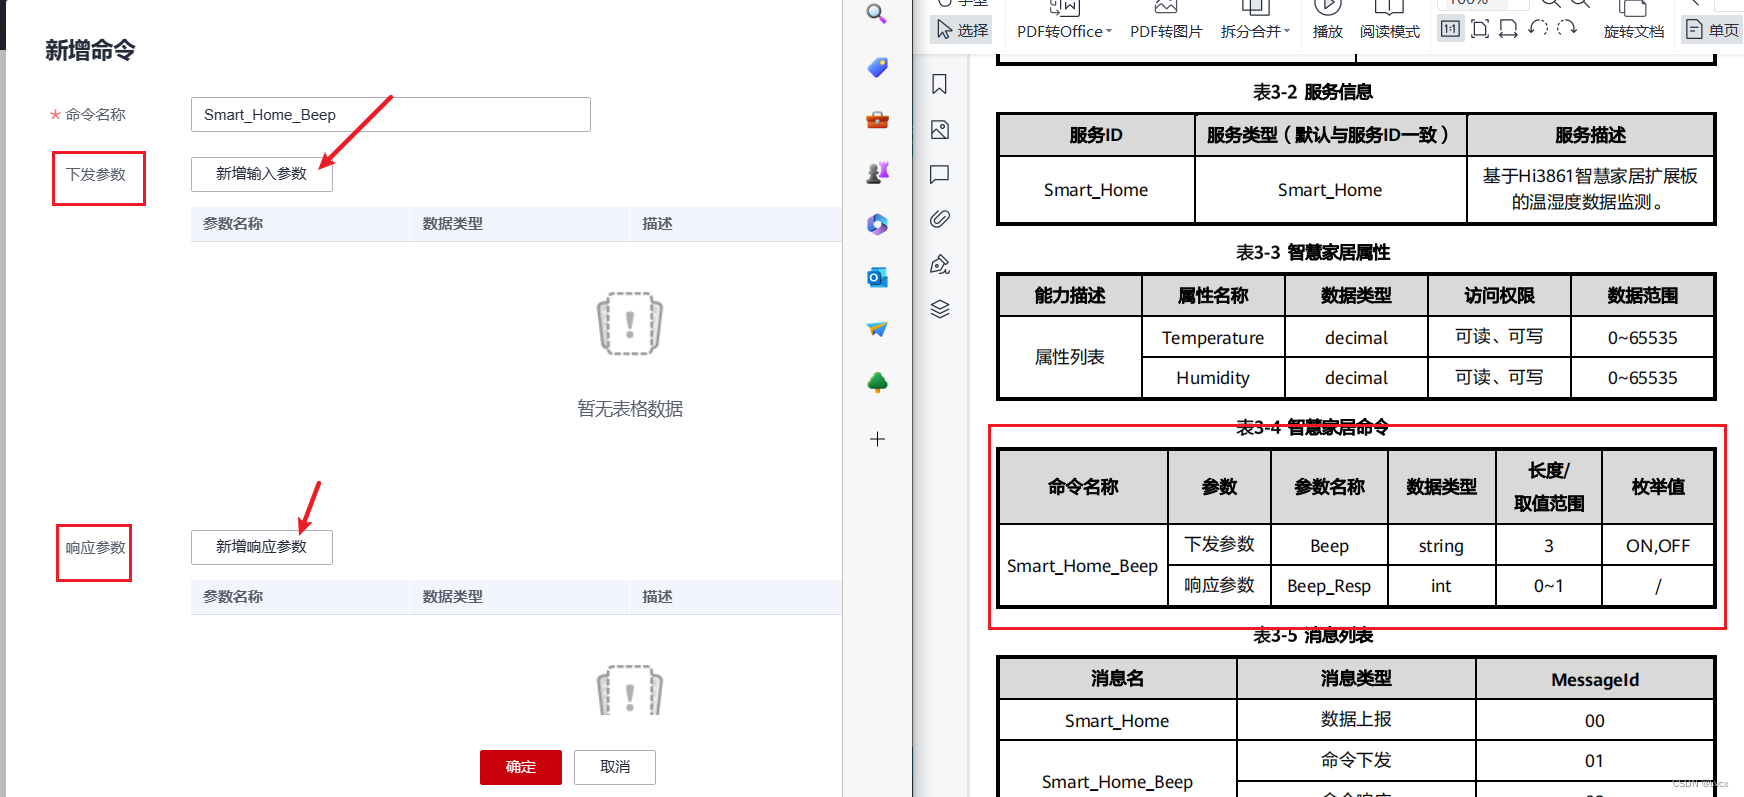Open the paper plane Drop sidebar icon

(x=877, y=329)
